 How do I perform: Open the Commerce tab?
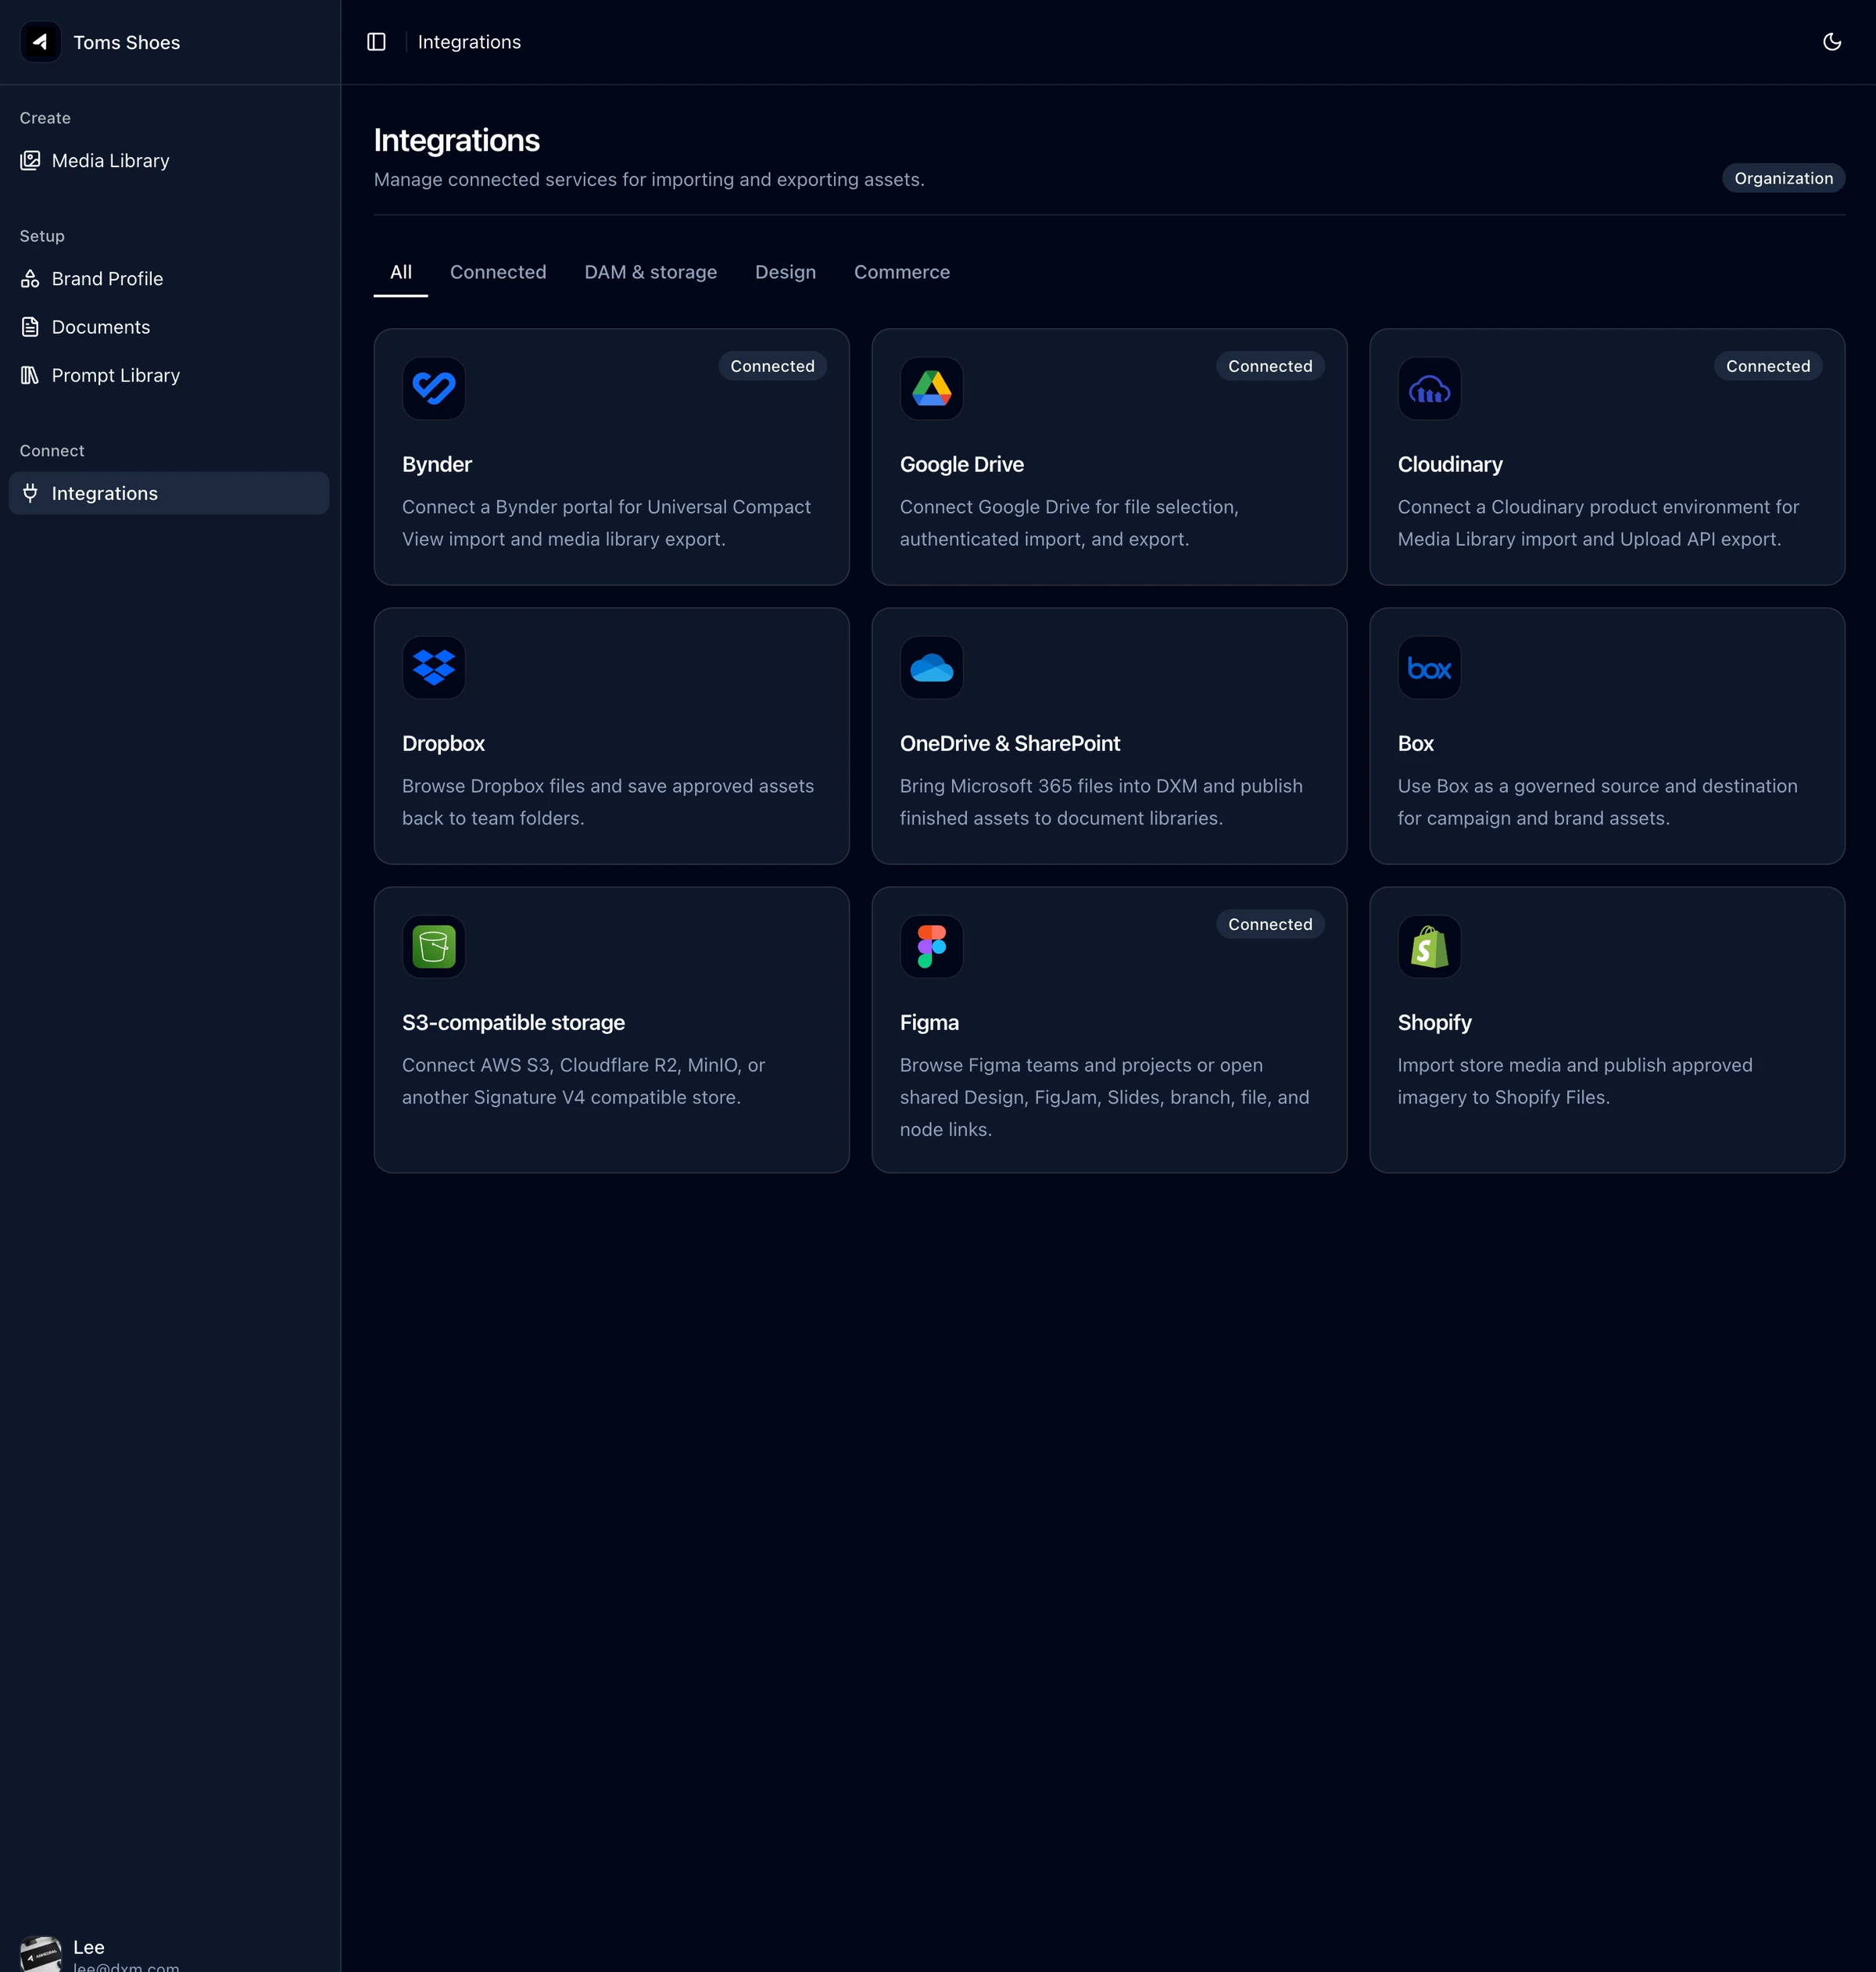click(x=901, y=272)
